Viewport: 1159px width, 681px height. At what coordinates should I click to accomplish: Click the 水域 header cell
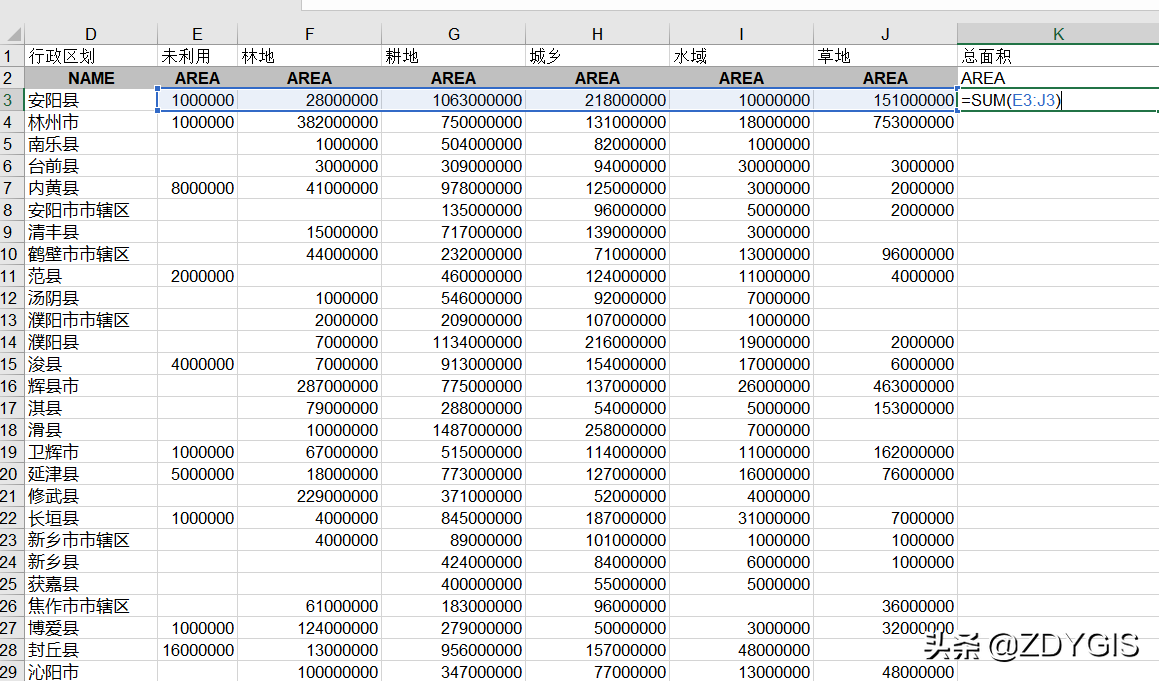pyautogui.click(x=741, y=56)
